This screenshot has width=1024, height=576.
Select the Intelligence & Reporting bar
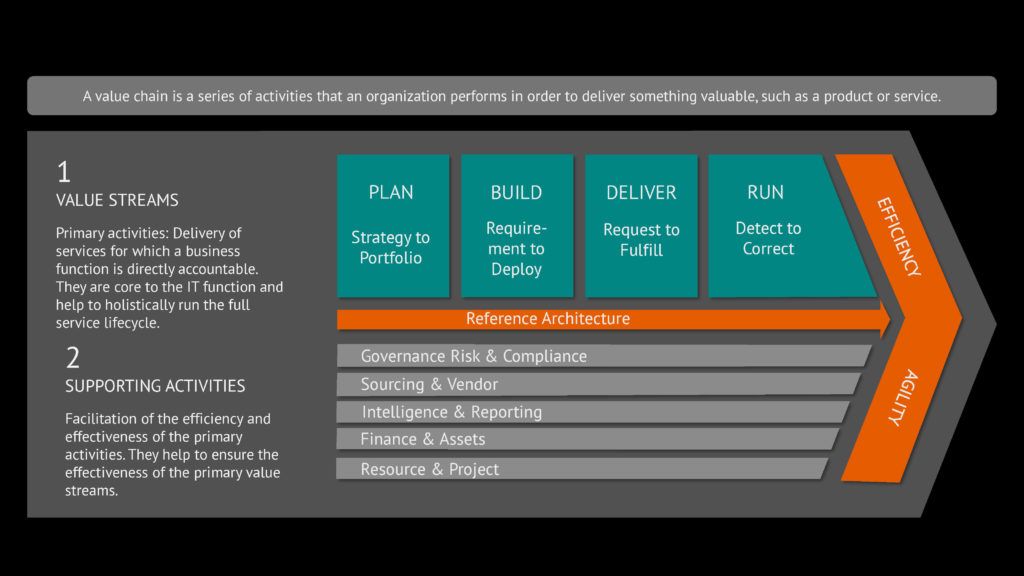tap(593, 412)
